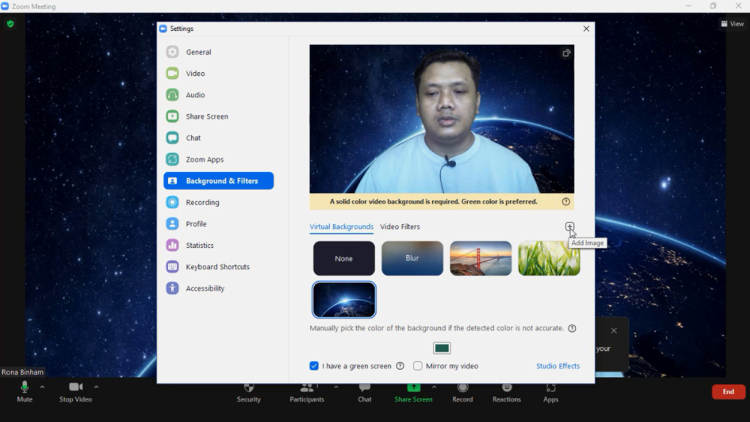Click rotate preview icon on video preview
Viewport: 750px width, 422px height.
(x=566, y=53)
